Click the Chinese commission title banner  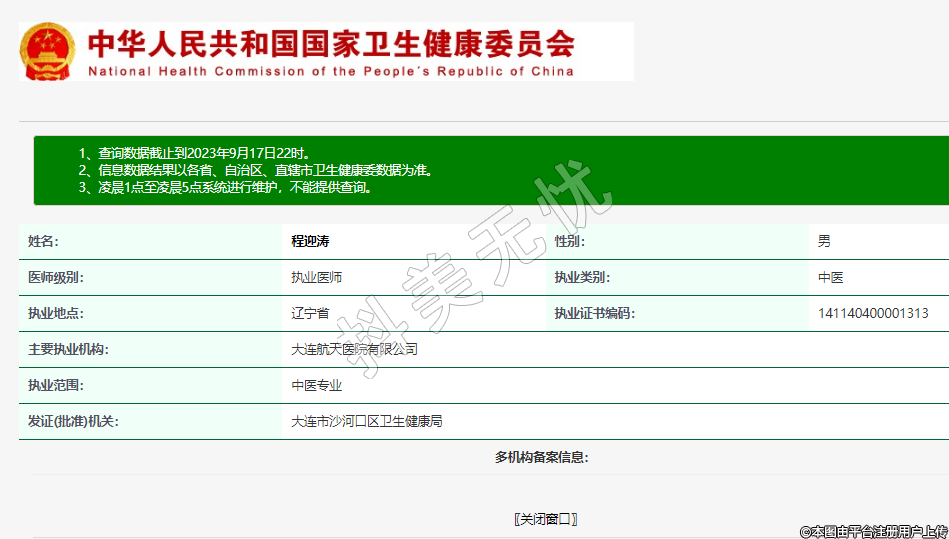331,43
